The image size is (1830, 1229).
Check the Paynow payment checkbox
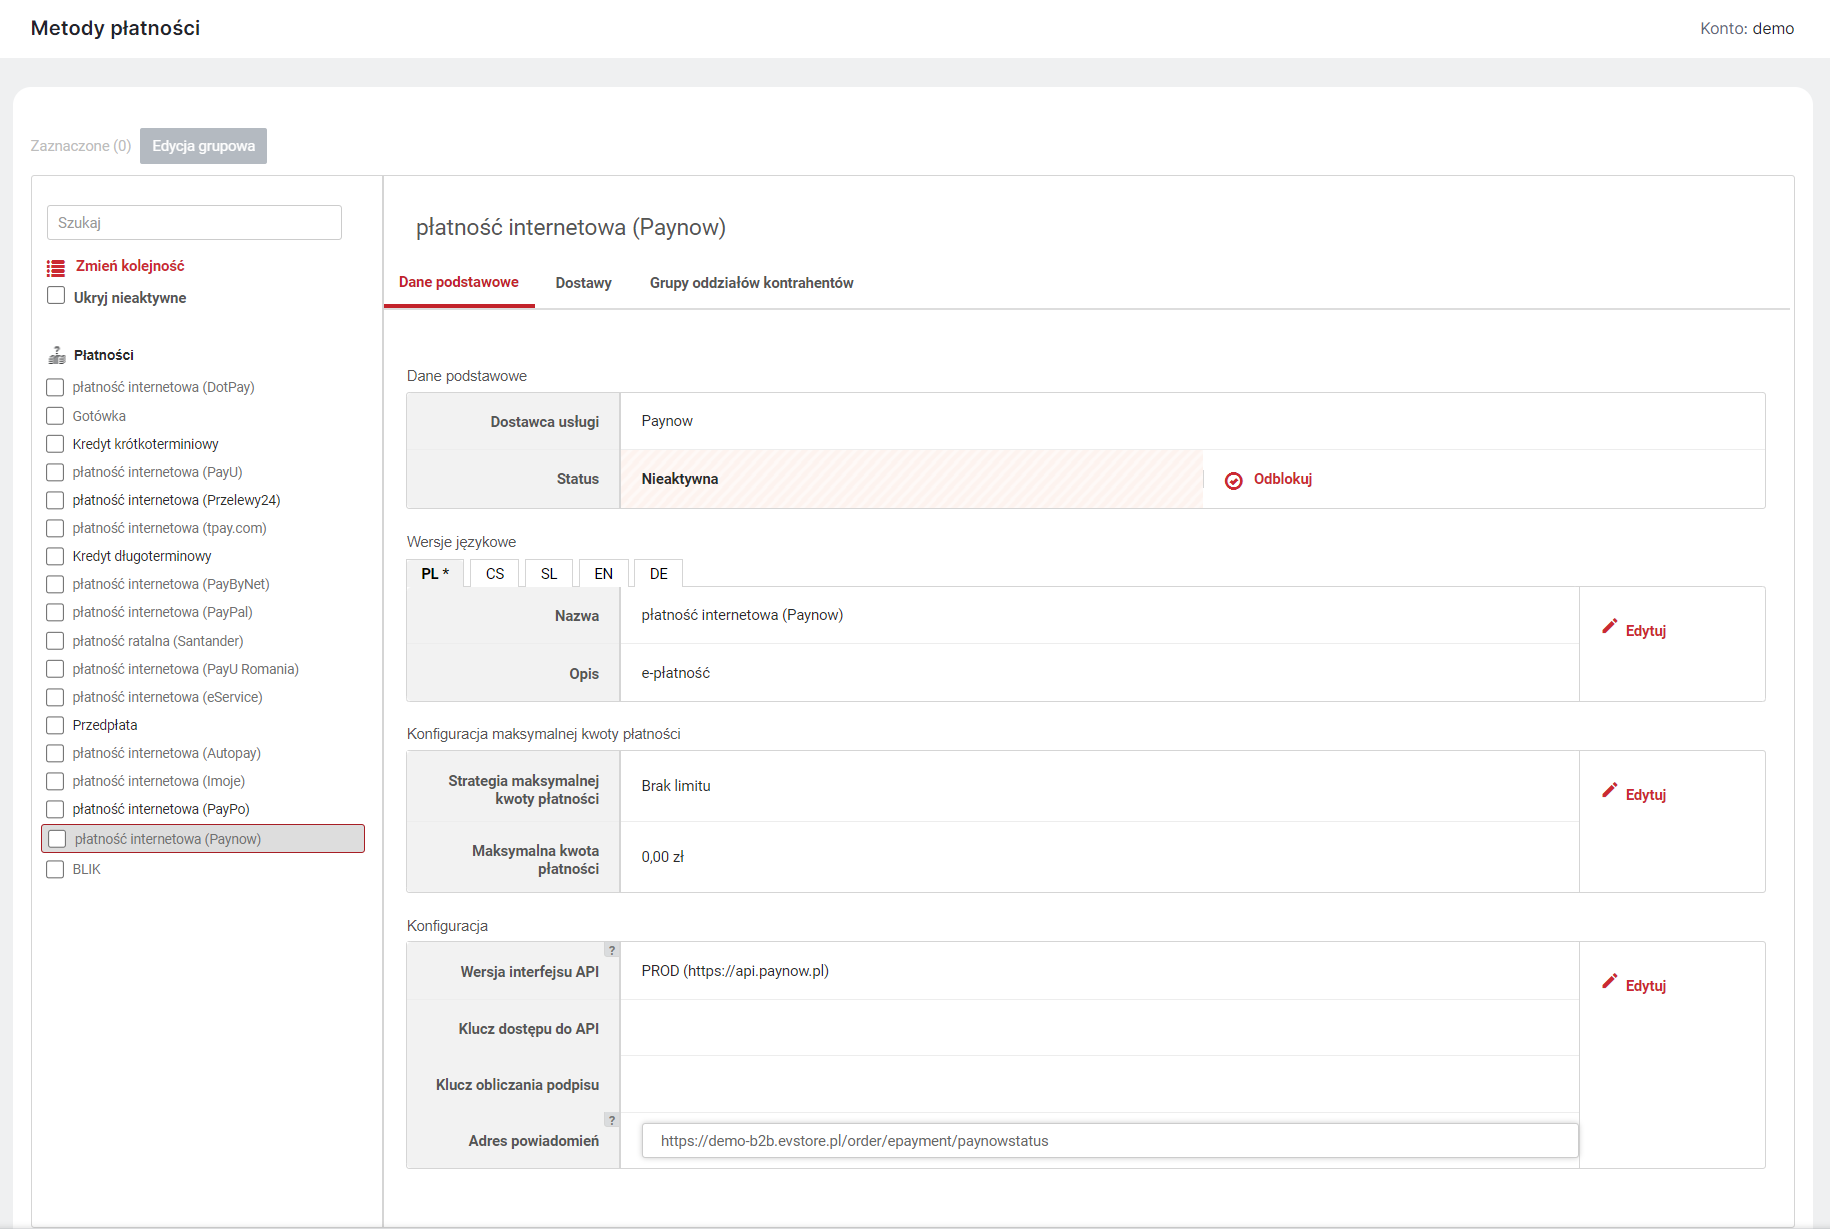point(57,839)
